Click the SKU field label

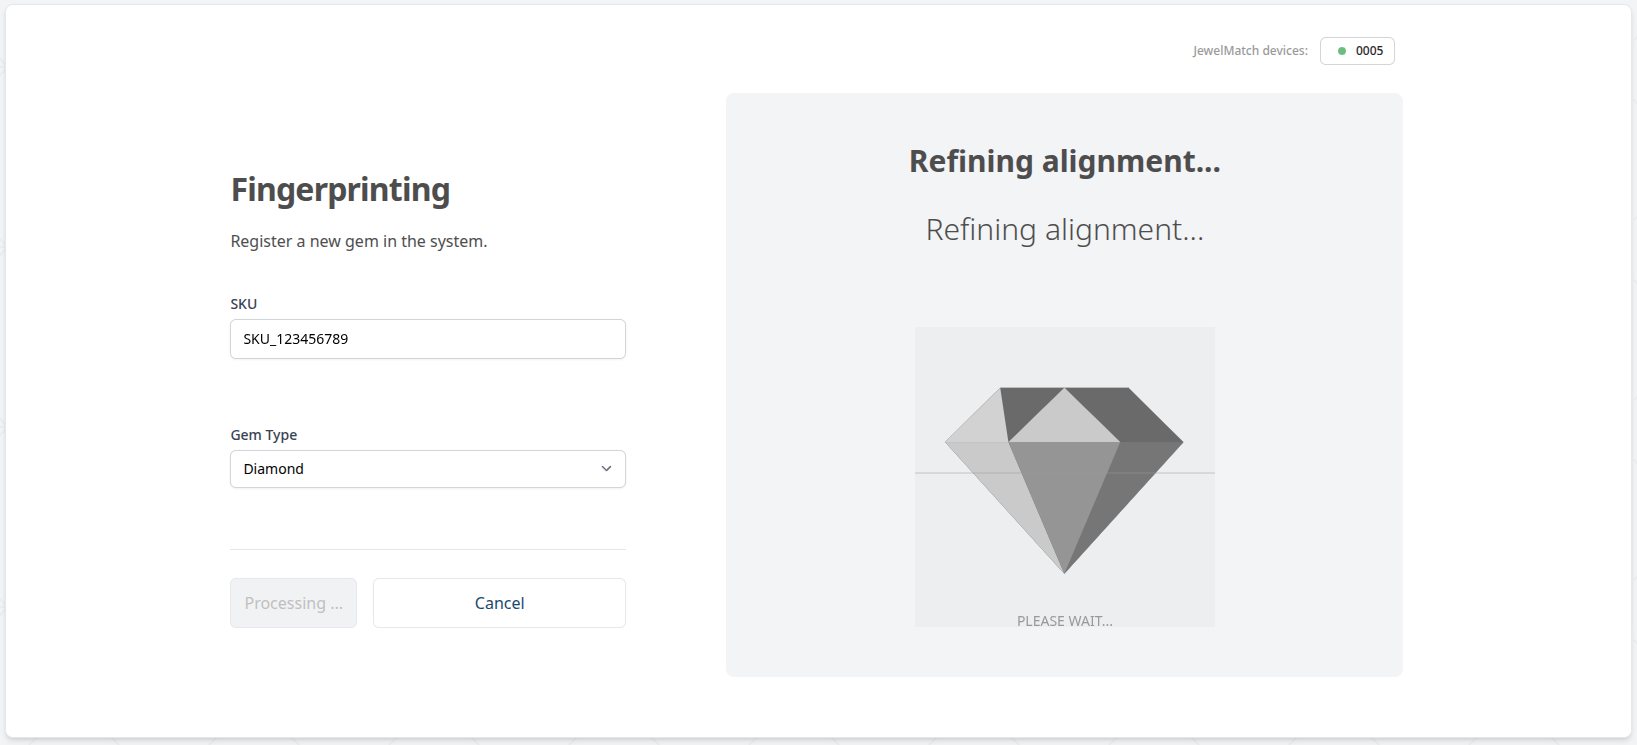[244, 304]
